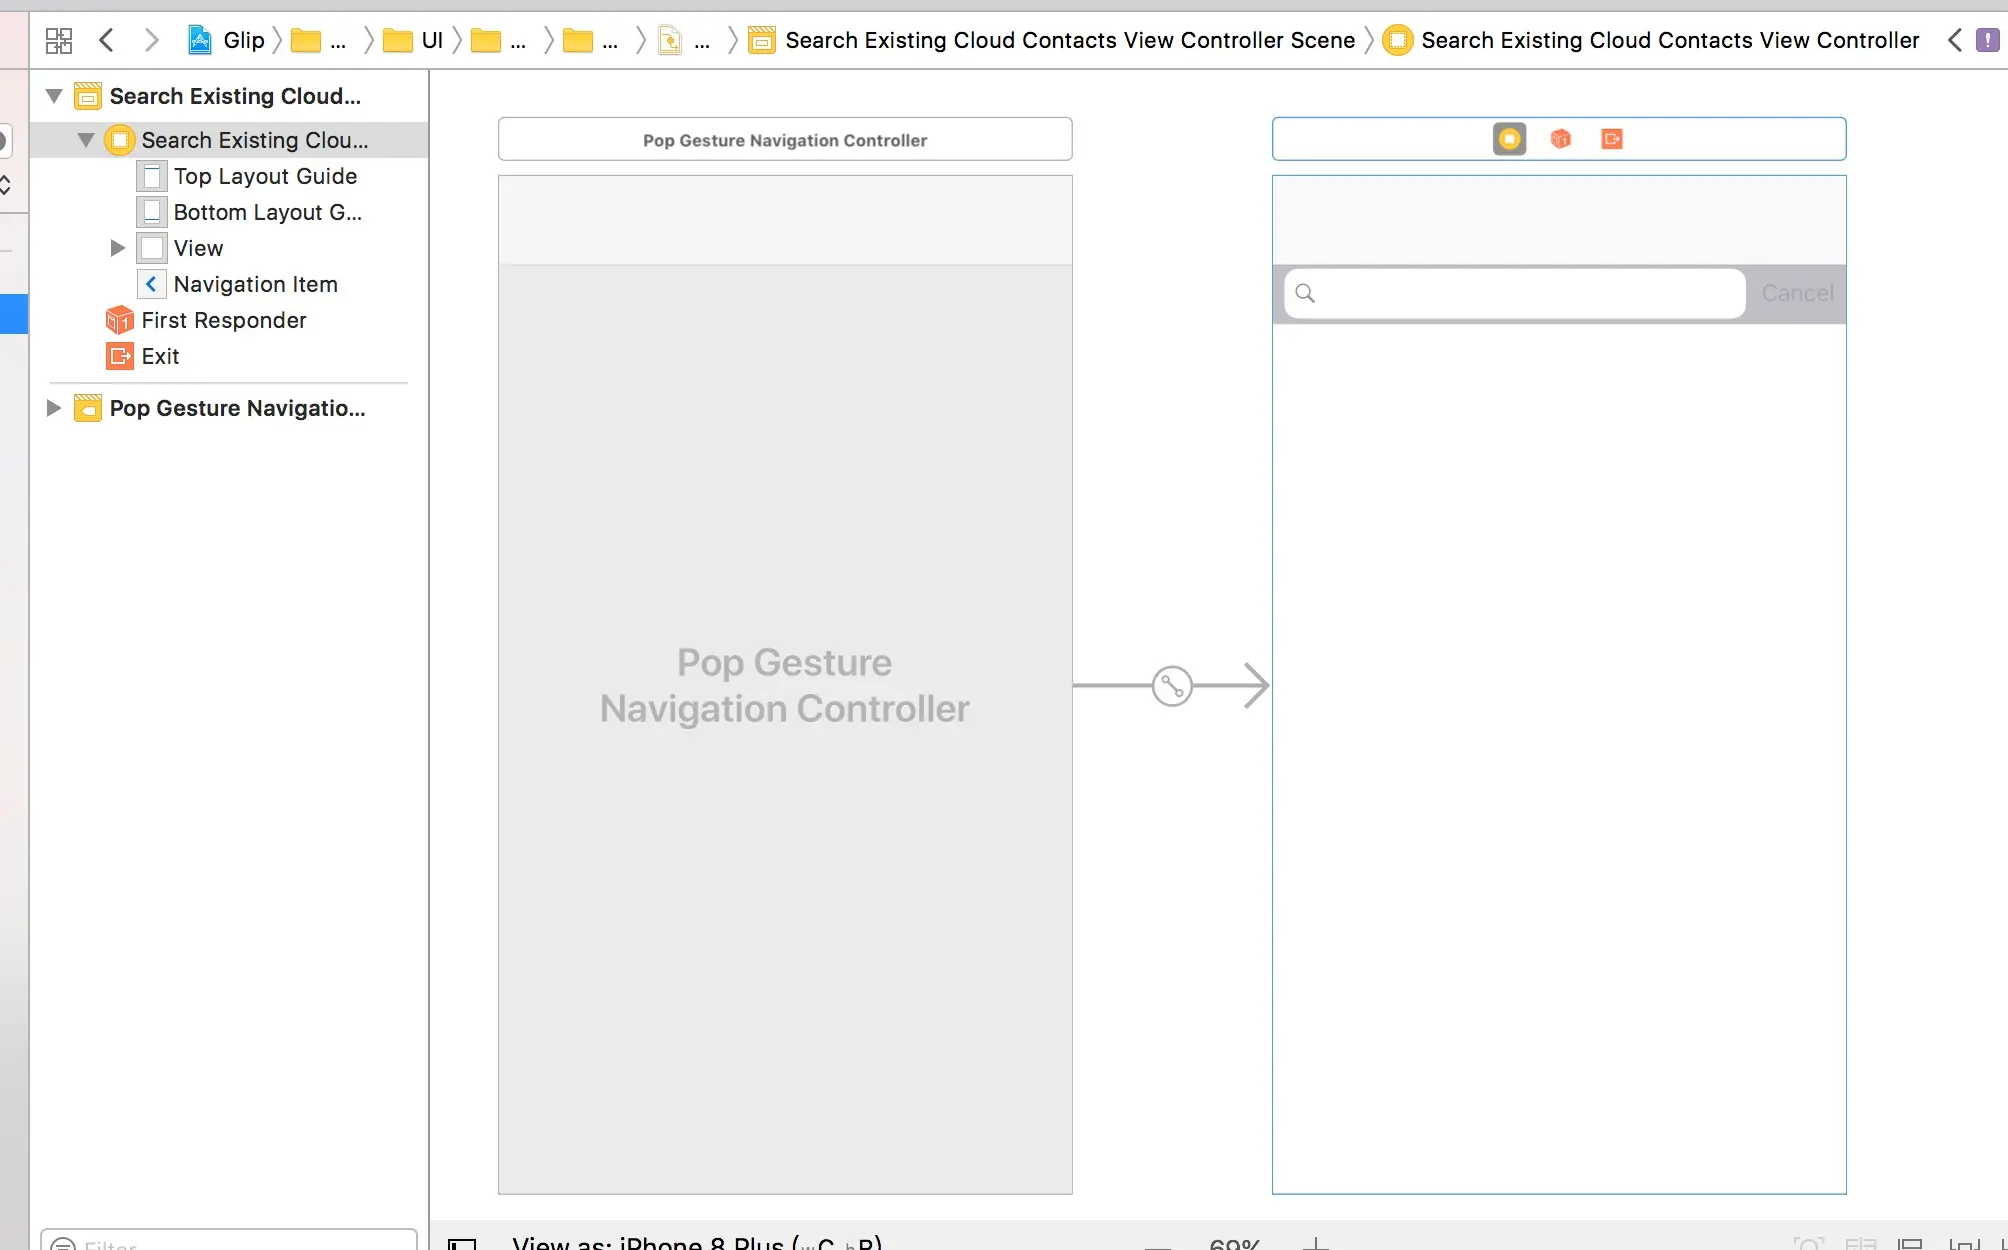Select Exit icon in scene dock
Screen dimensions: 2008x1250
click(1611, 139)
